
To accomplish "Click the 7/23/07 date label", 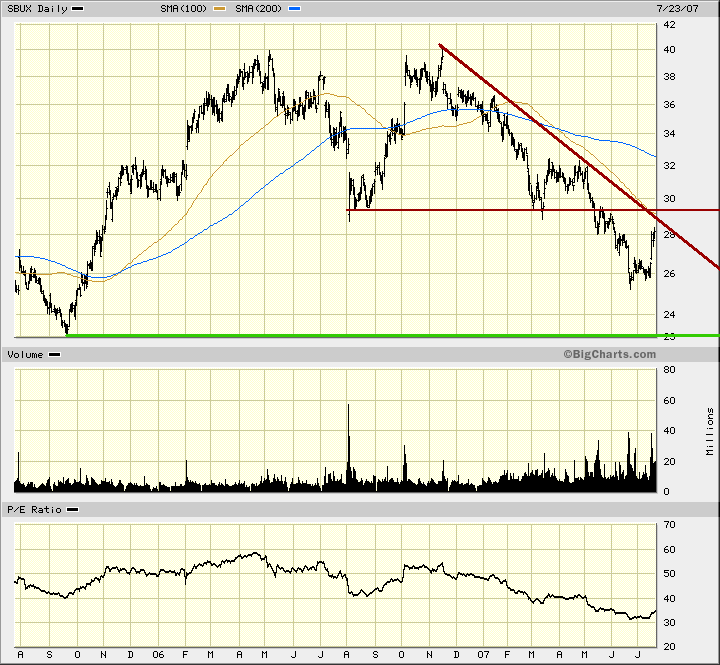I will pyautogui.click(x=678, y=9).
